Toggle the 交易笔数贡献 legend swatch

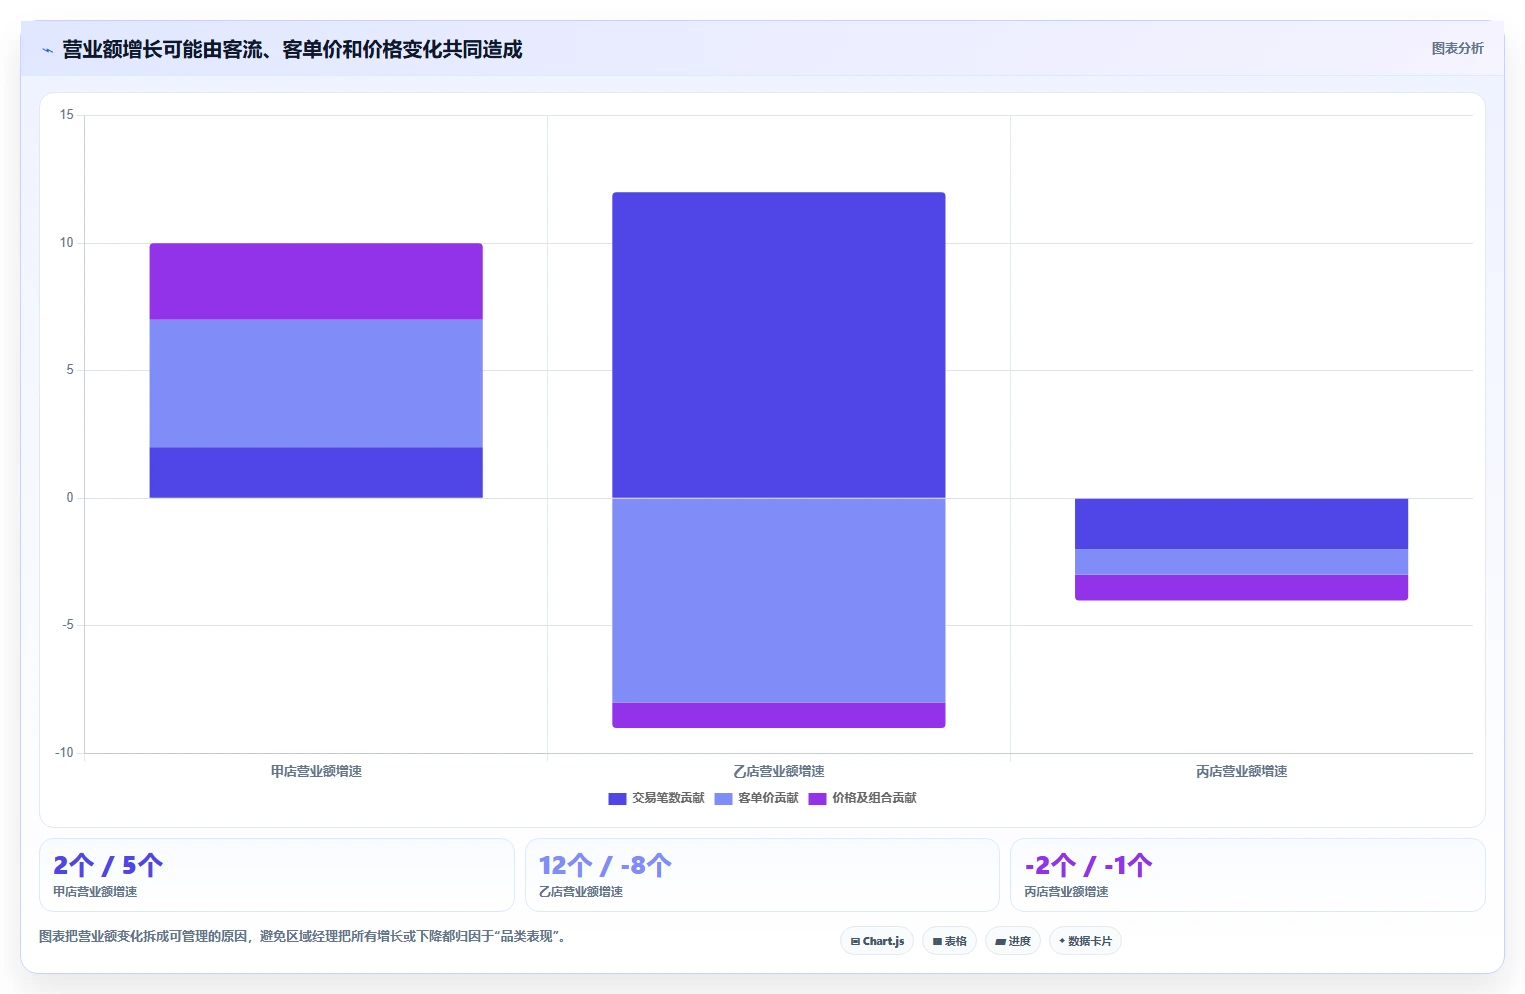(617, 798)
